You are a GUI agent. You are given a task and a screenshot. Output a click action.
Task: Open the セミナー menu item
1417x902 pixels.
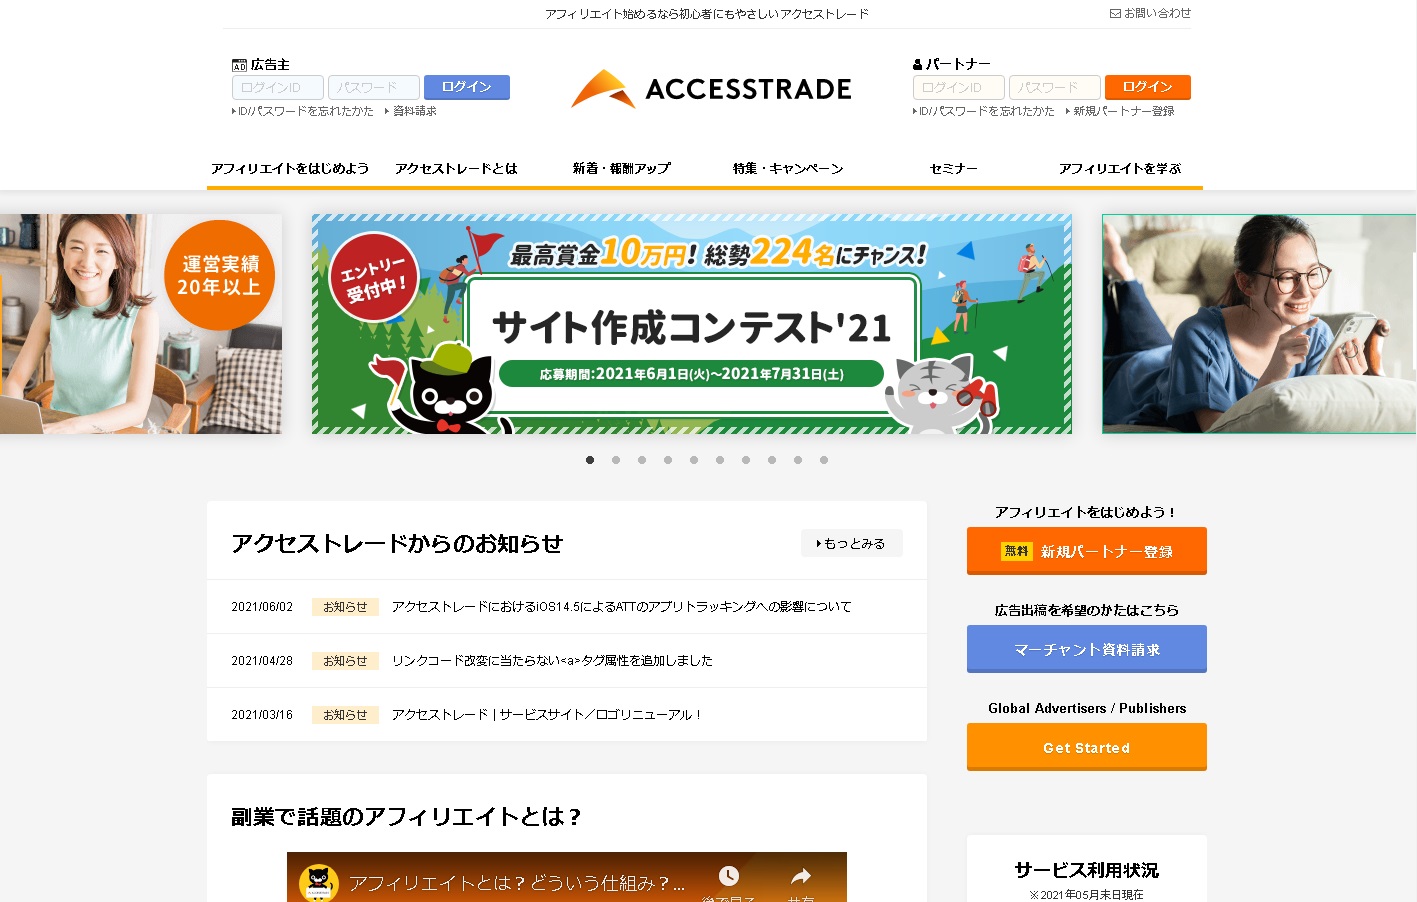click(953, 168)
